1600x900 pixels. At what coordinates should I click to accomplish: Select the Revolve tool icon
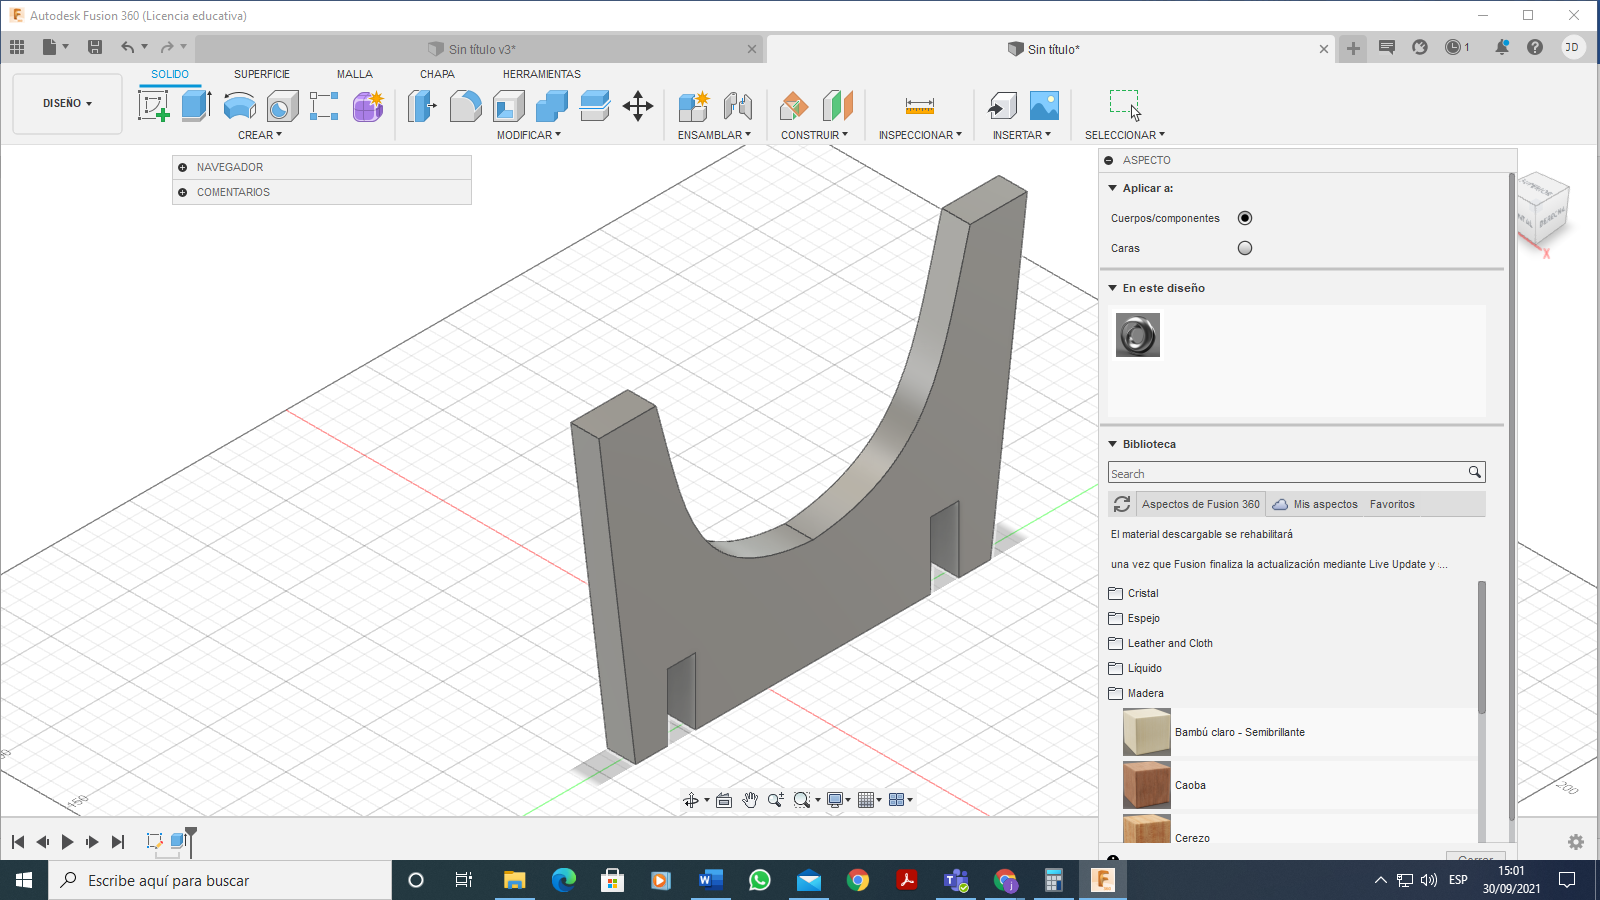pyautogui.click(x=239, y=105)
